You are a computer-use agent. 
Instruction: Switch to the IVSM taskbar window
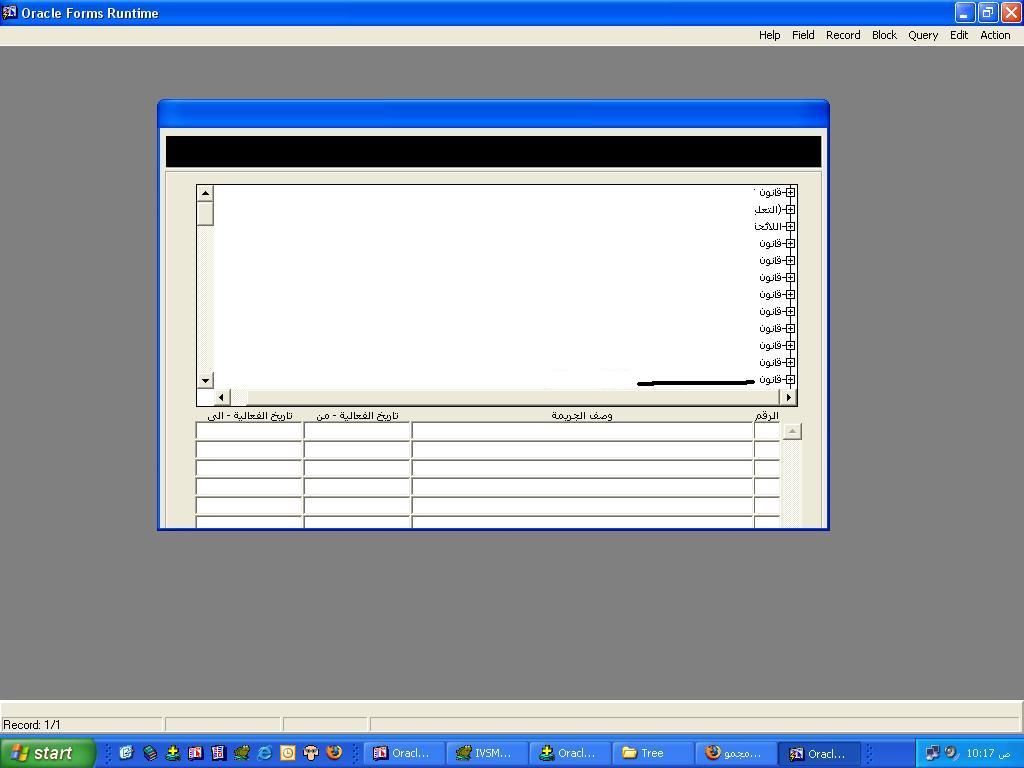(485, 753)
